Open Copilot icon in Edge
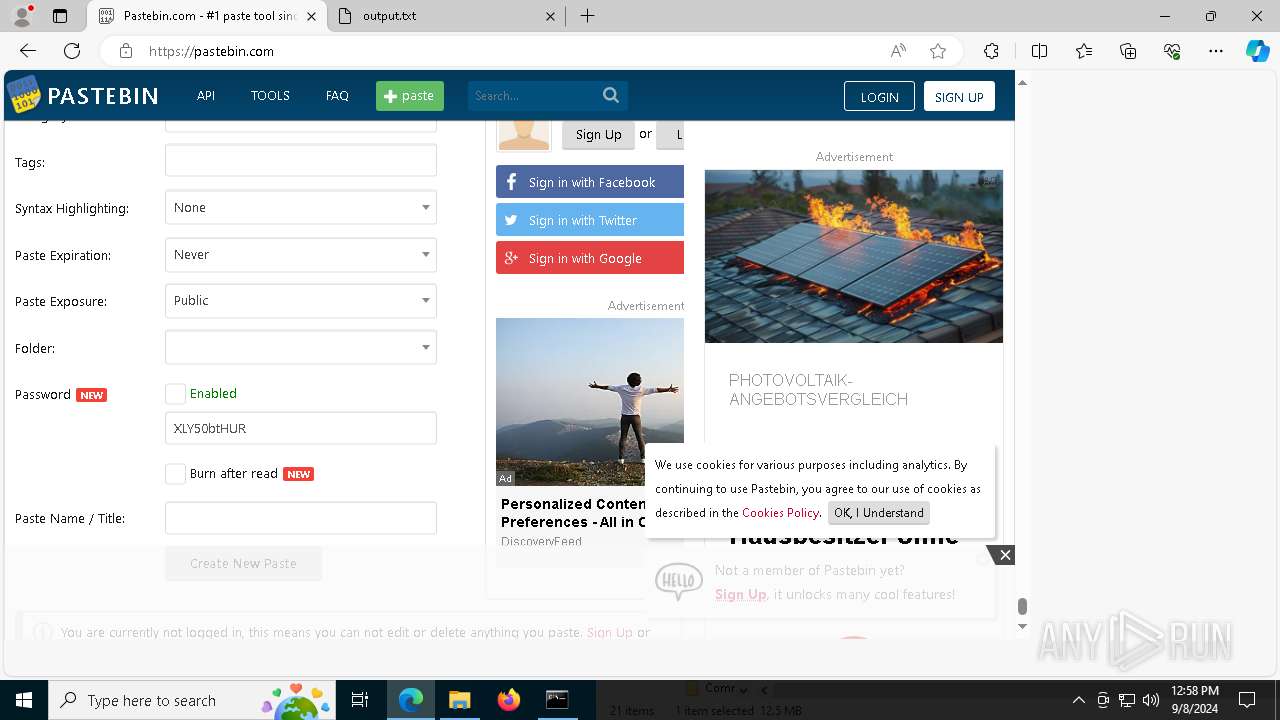The image size is (1280, 720). pyautogui.click(x=1257, y=51)
